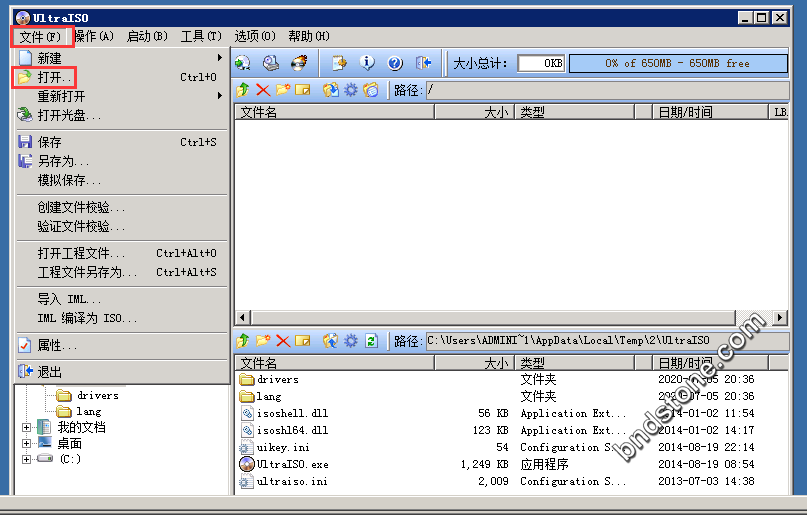Click rename icon in image pane toolbar

coord(303,90)
